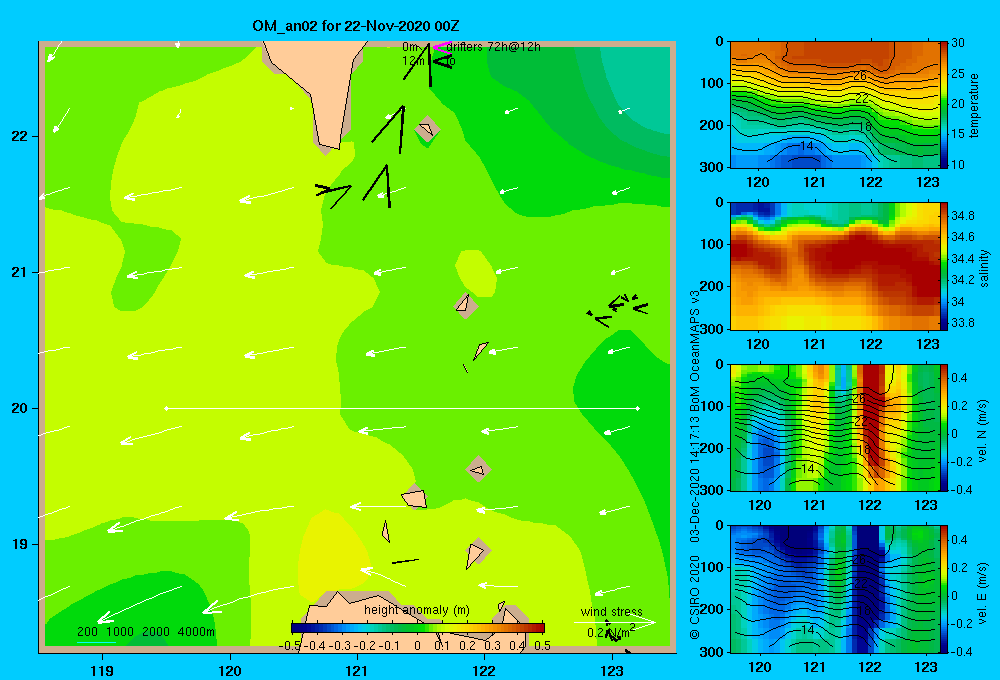Viewport: 1000px width, 680px height.
Task: Click the 'temperature' vertical axis label
Action: 974,105
